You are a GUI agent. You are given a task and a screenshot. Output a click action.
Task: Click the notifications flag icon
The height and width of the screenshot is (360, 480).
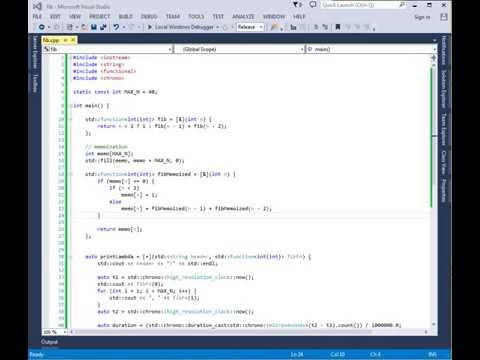point(296,5)
